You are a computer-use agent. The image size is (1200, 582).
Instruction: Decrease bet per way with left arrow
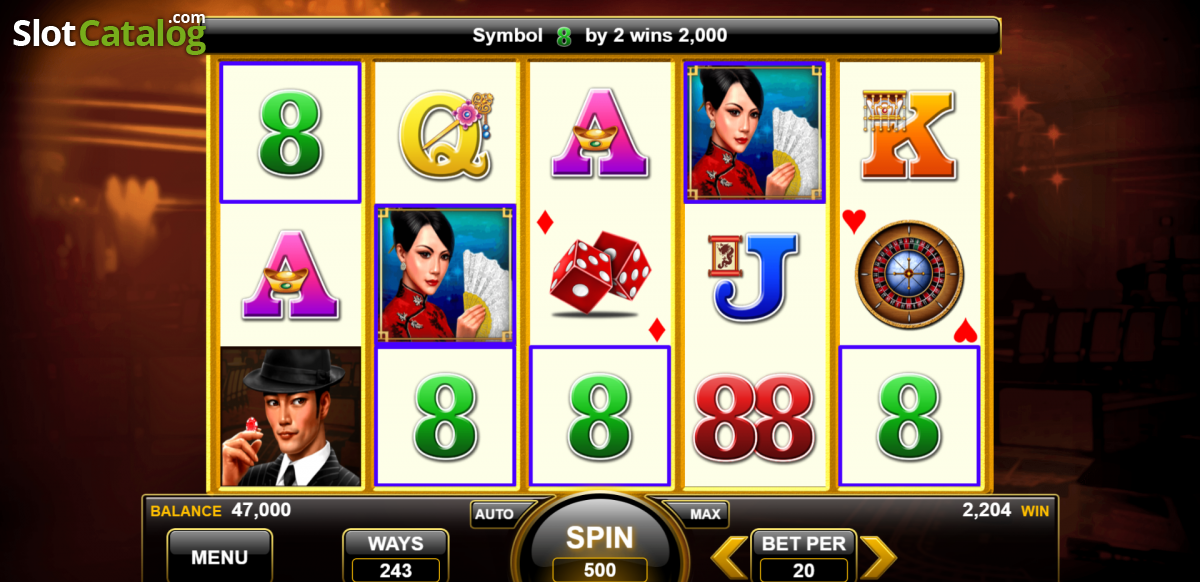point(729,558)
